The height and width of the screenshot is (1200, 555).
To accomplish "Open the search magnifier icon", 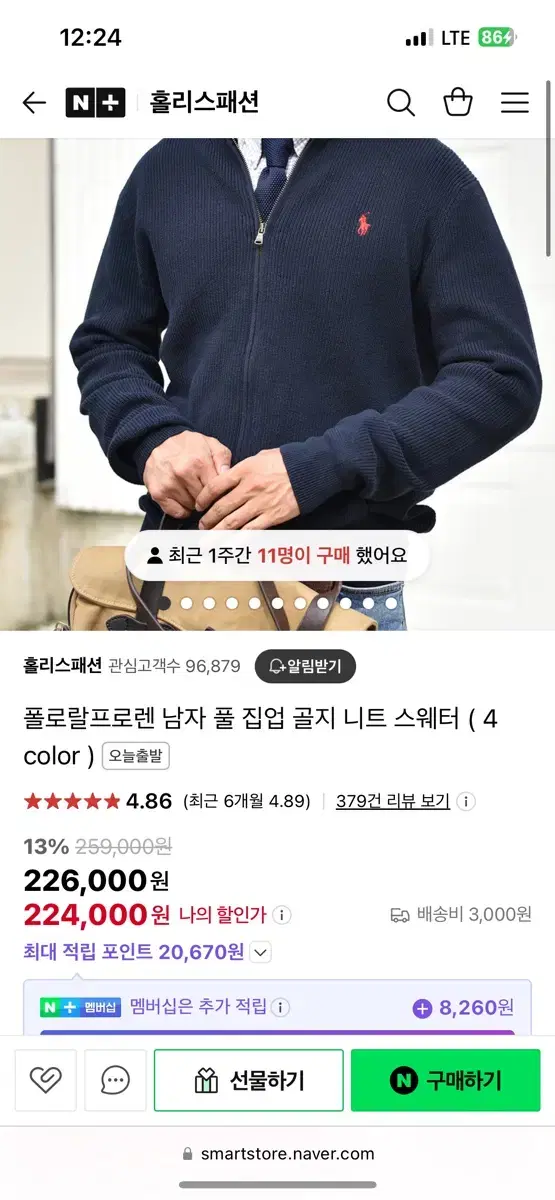I will [x=401, y=102].
